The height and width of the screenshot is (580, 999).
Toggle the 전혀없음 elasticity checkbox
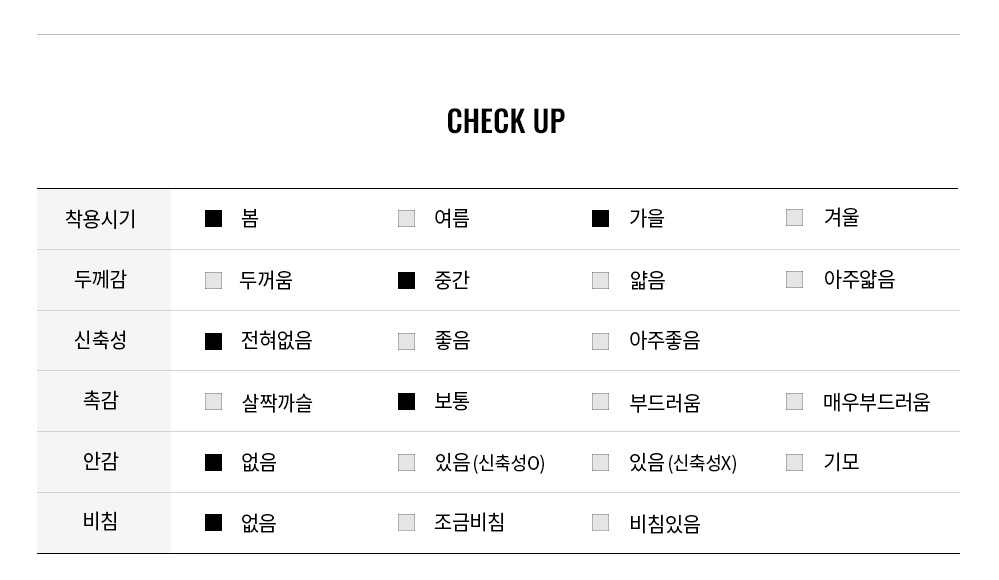click(213, 341)
